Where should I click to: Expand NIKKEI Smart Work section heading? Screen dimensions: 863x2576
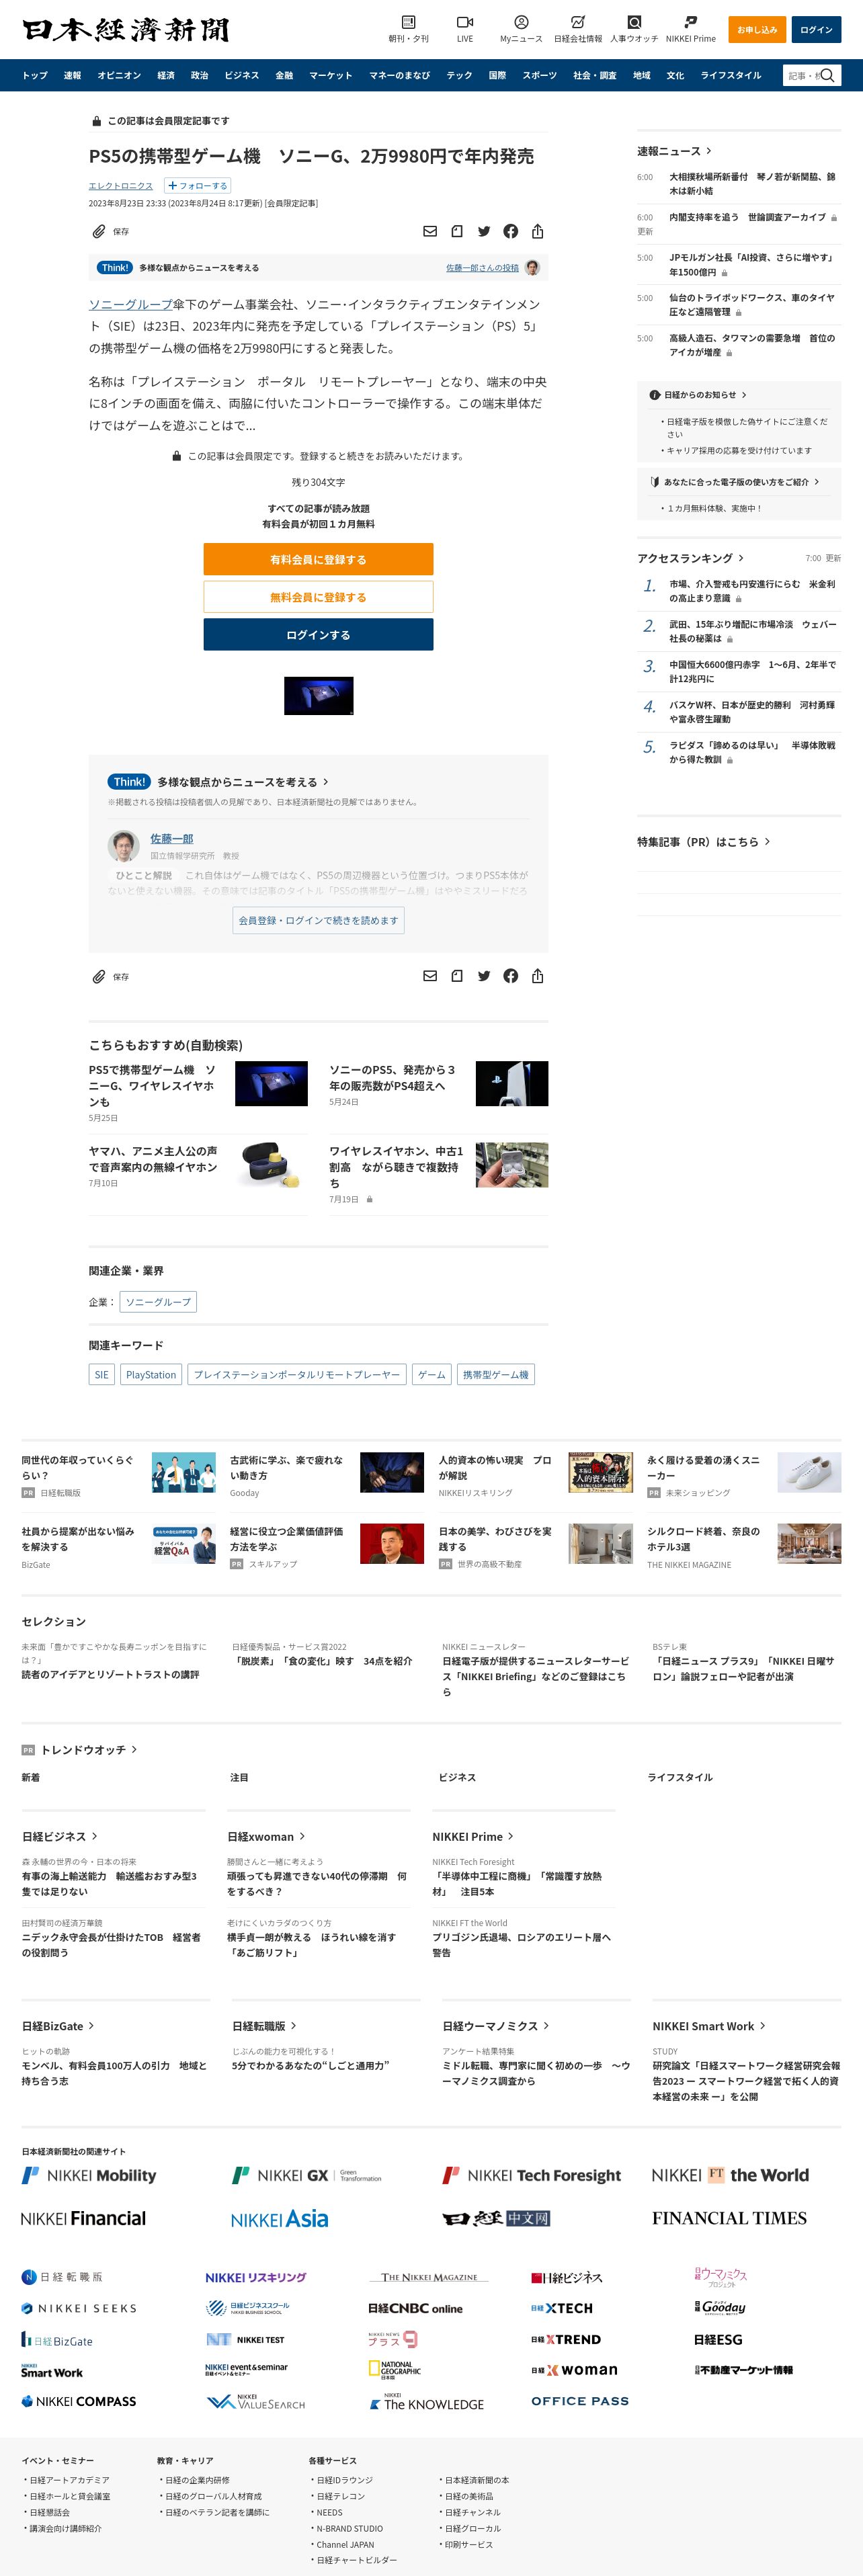pyautogui.click(x=709, y=2026)
